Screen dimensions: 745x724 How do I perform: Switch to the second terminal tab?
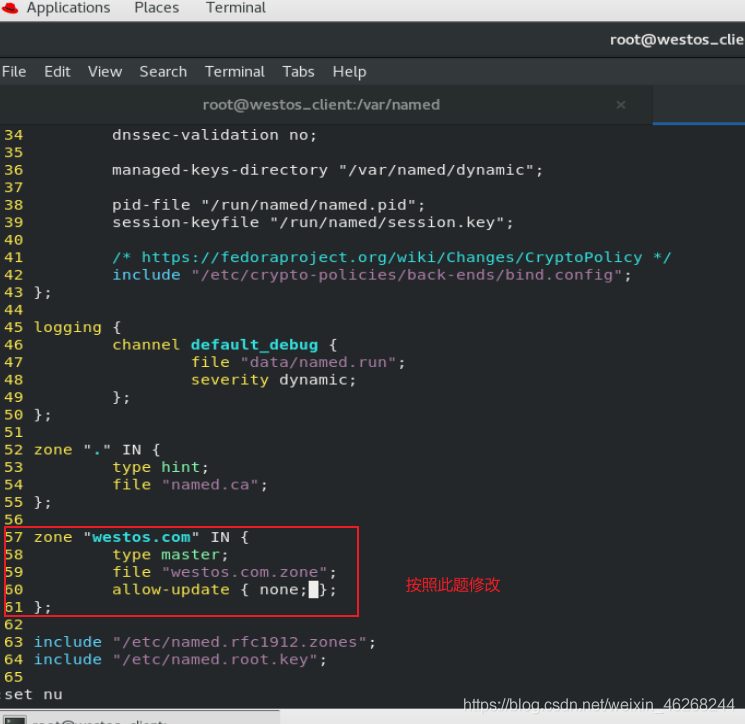pos(699,105)
